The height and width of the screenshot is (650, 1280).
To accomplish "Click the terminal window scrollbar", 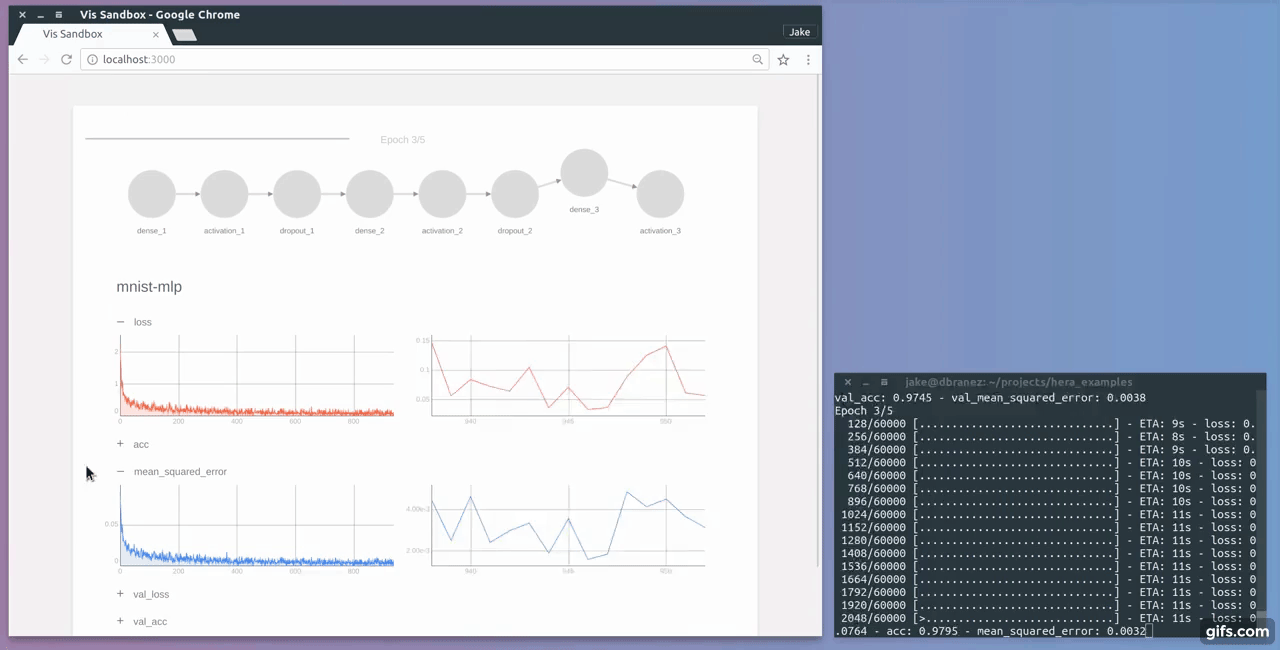I will click(x=1262, y=514).
